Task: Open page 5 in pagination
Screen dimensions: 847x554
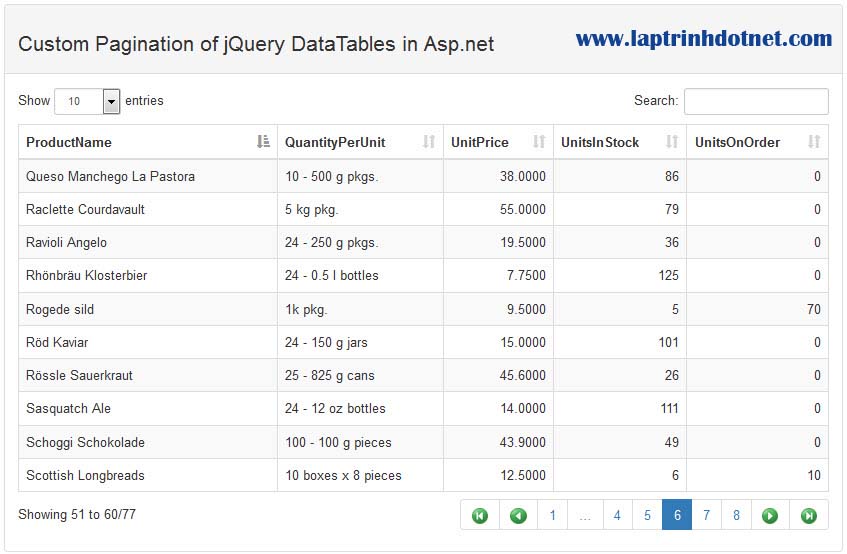Action: click(x=647, y=516)
